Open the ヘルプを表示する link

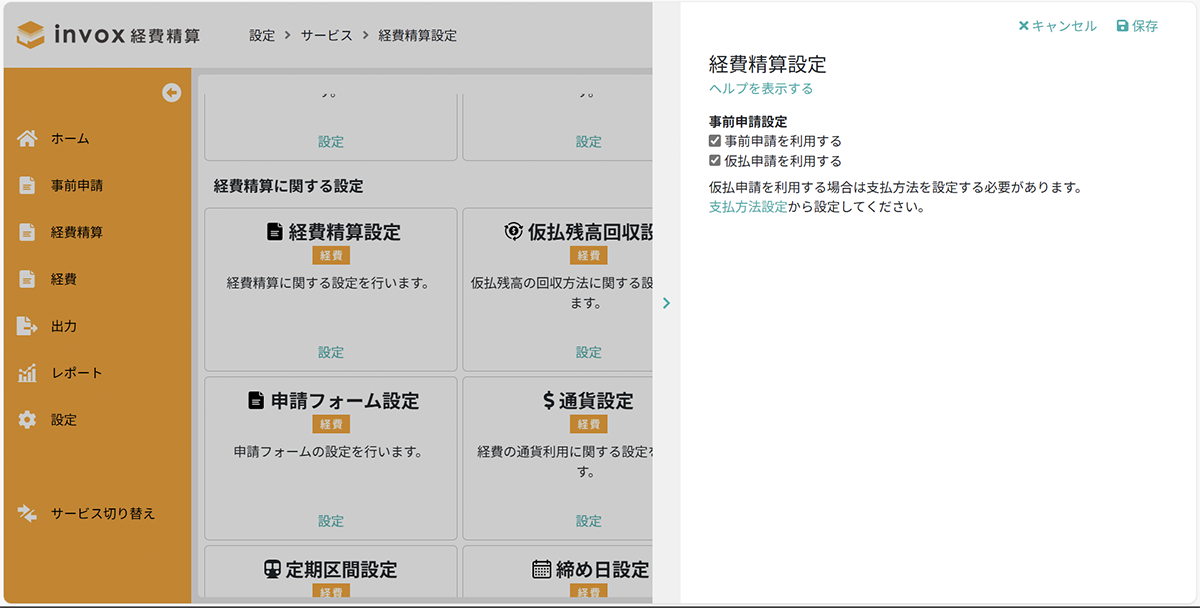point(761,88)
